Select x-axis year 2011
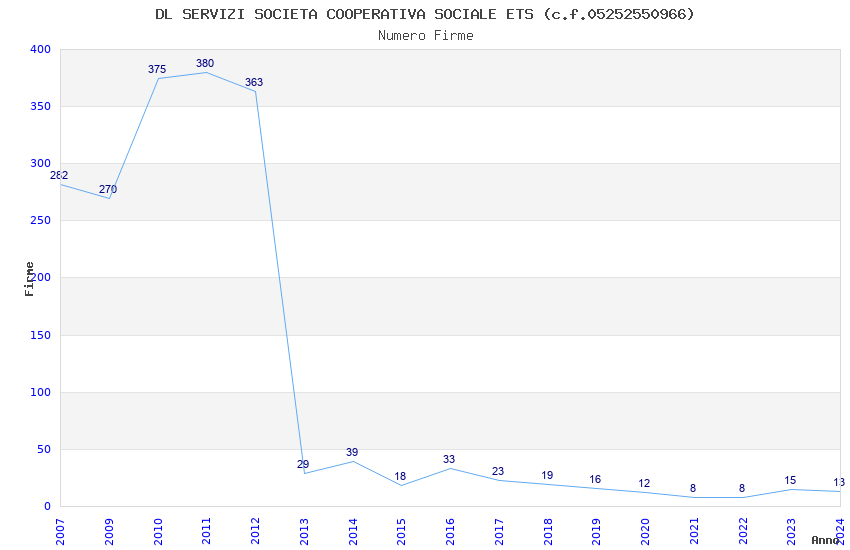Viewport: 850px width, 550px height. click(206, 532)
